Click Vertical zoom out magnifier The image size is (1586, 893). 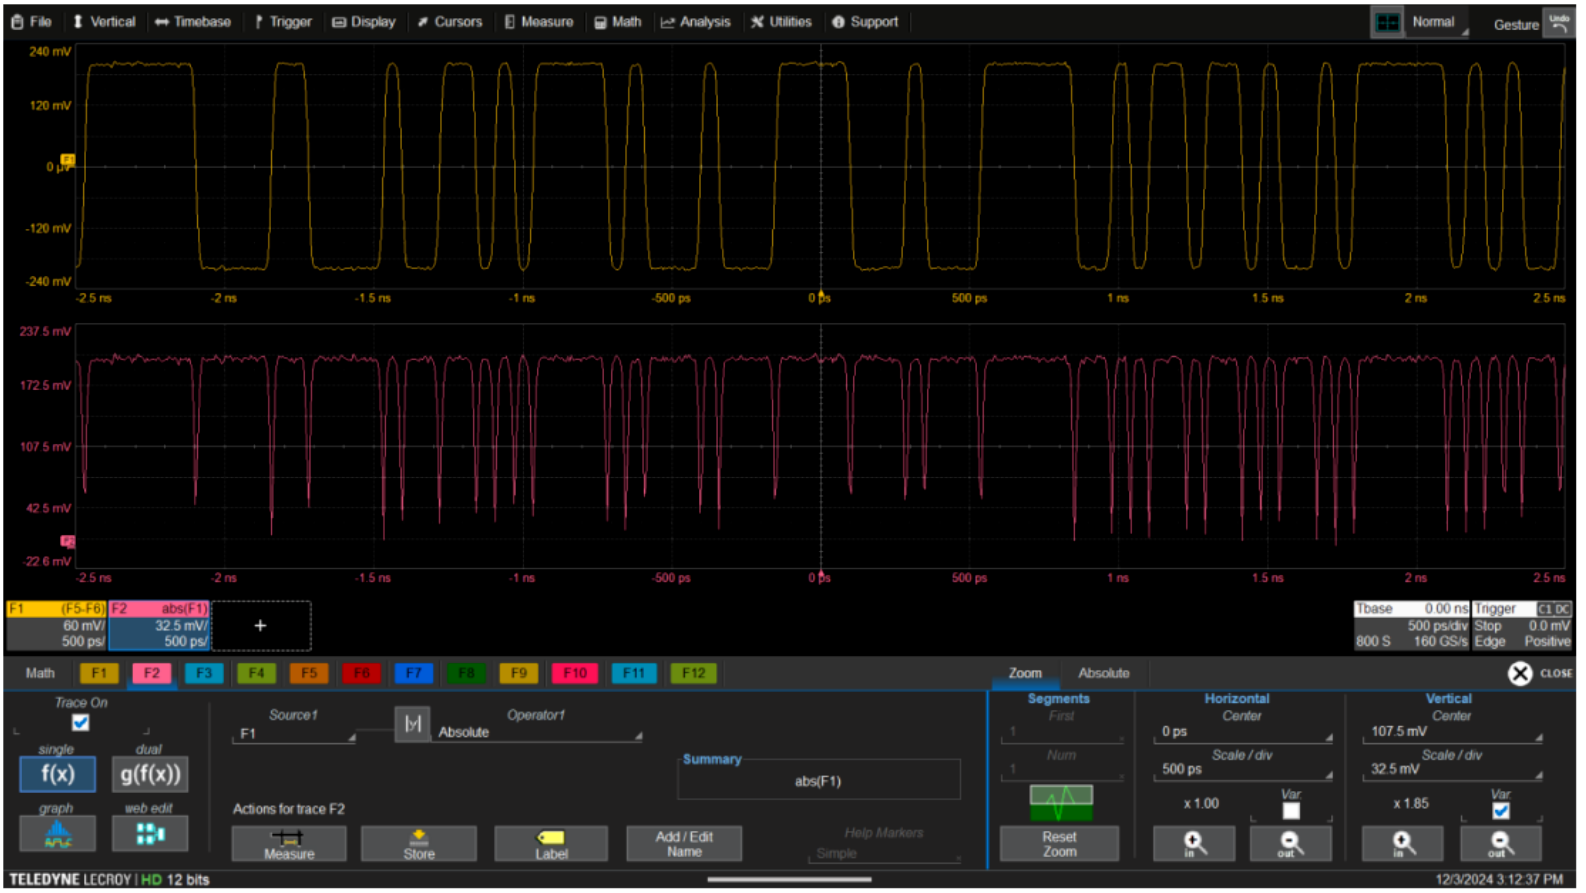click(1500, 845)
